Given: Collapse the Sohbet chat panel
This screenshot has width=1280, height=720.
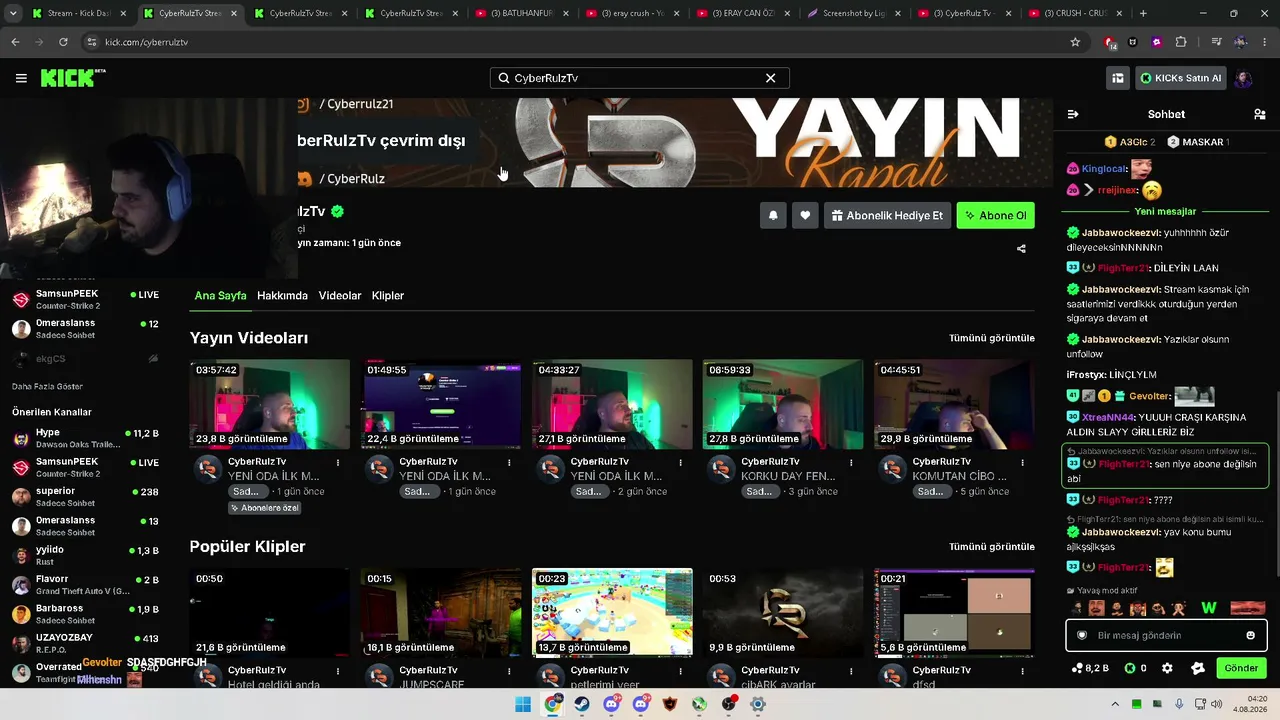Looking at the screenshot, I should click(1073, 114).
